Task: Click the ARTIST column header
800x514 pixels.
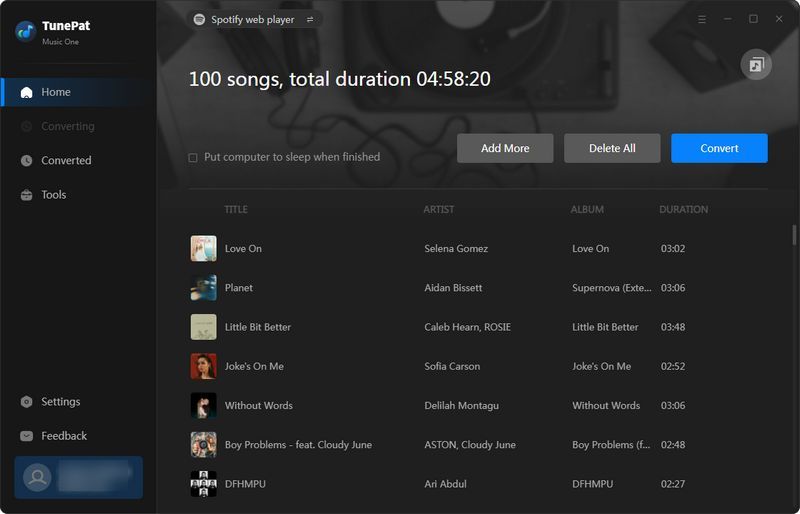Action: (439, 209)
